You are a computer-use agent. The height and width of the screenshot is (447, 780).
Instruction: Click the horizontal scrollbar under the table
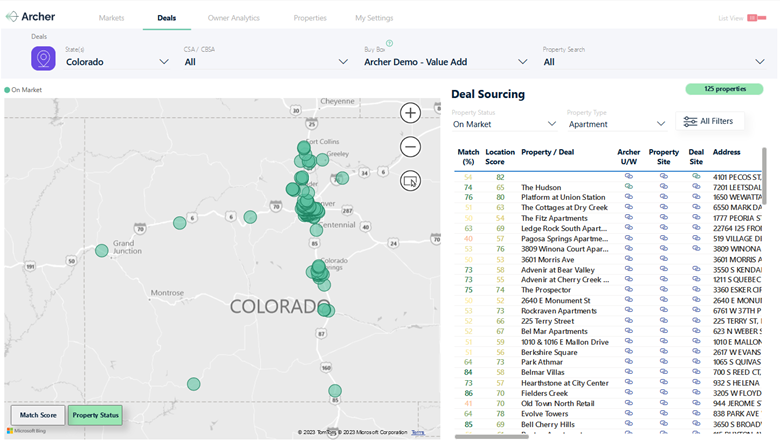coord(491,437)
